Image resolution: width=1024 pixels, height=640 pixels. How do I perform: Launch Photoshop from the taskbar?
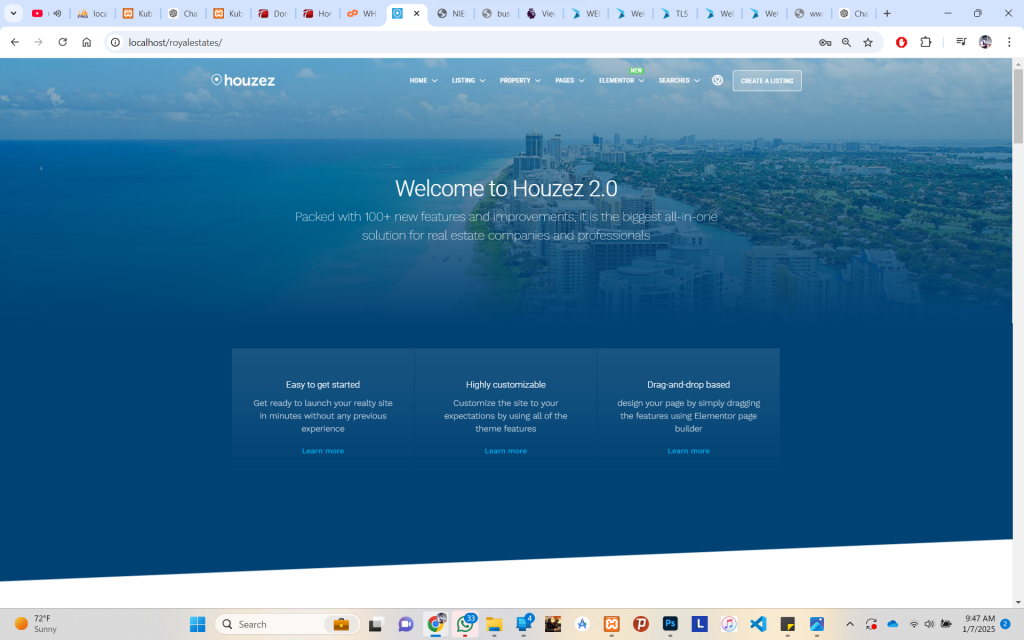coord(670,625)
